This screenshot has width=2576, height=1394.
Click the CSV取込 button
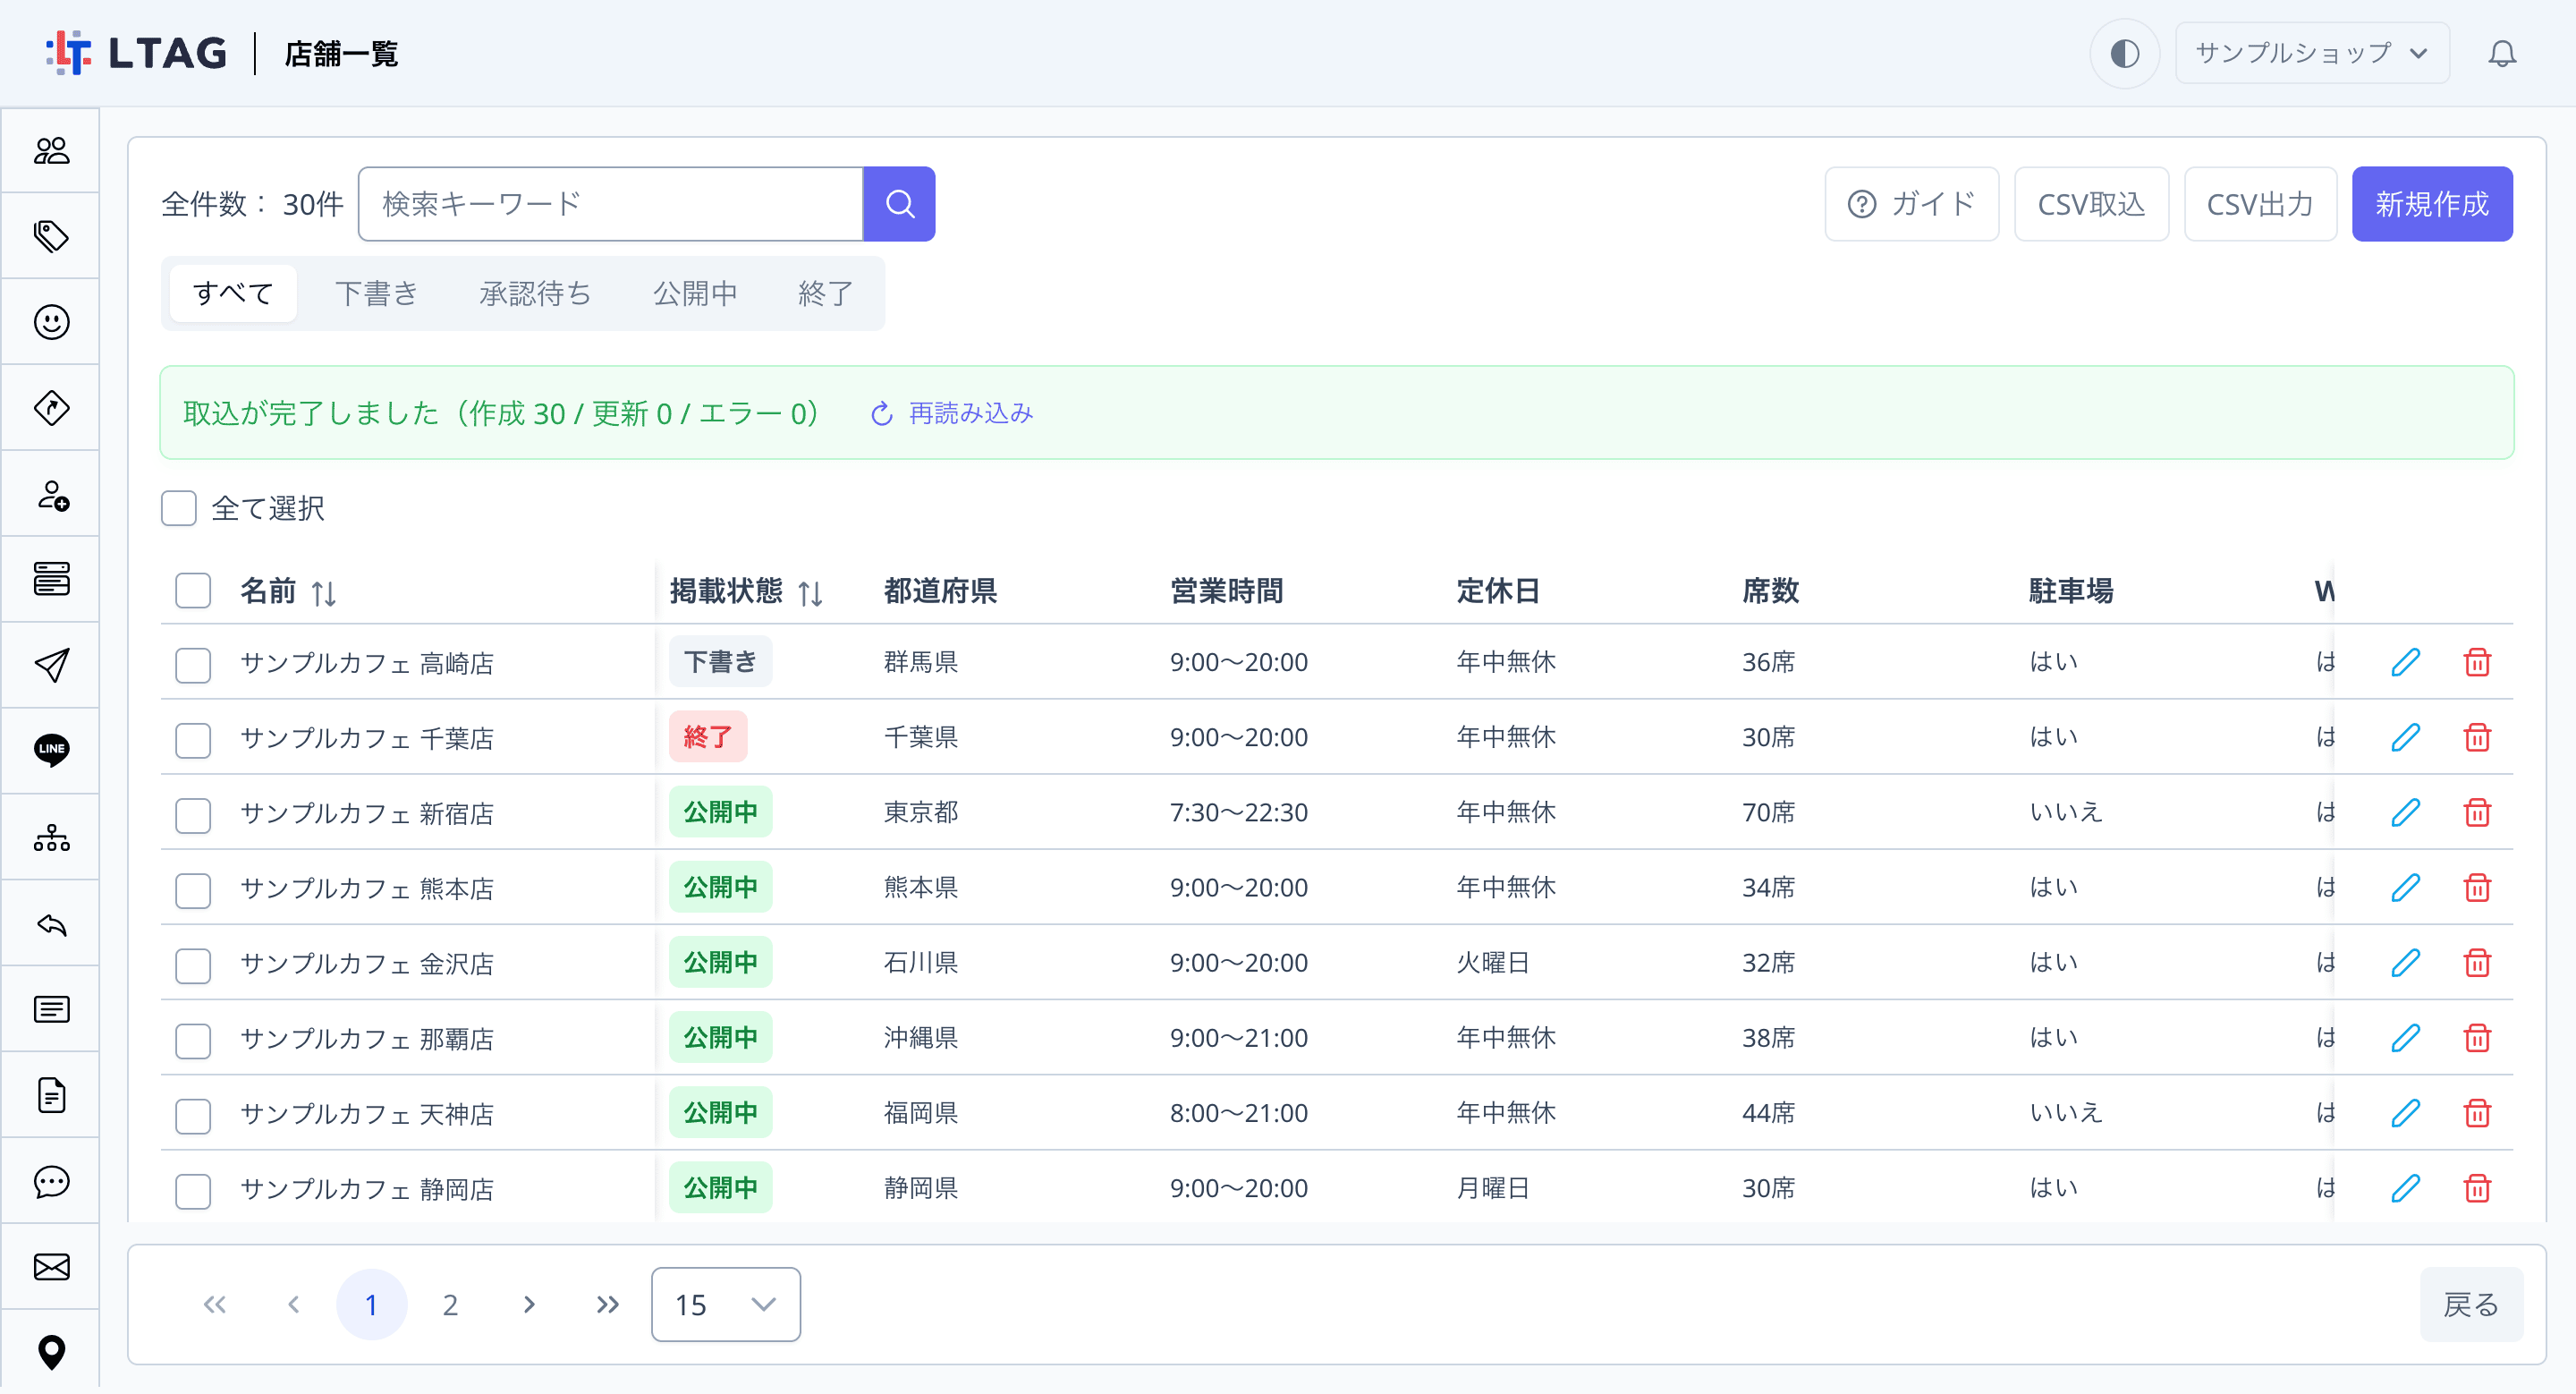point(2091,204)
